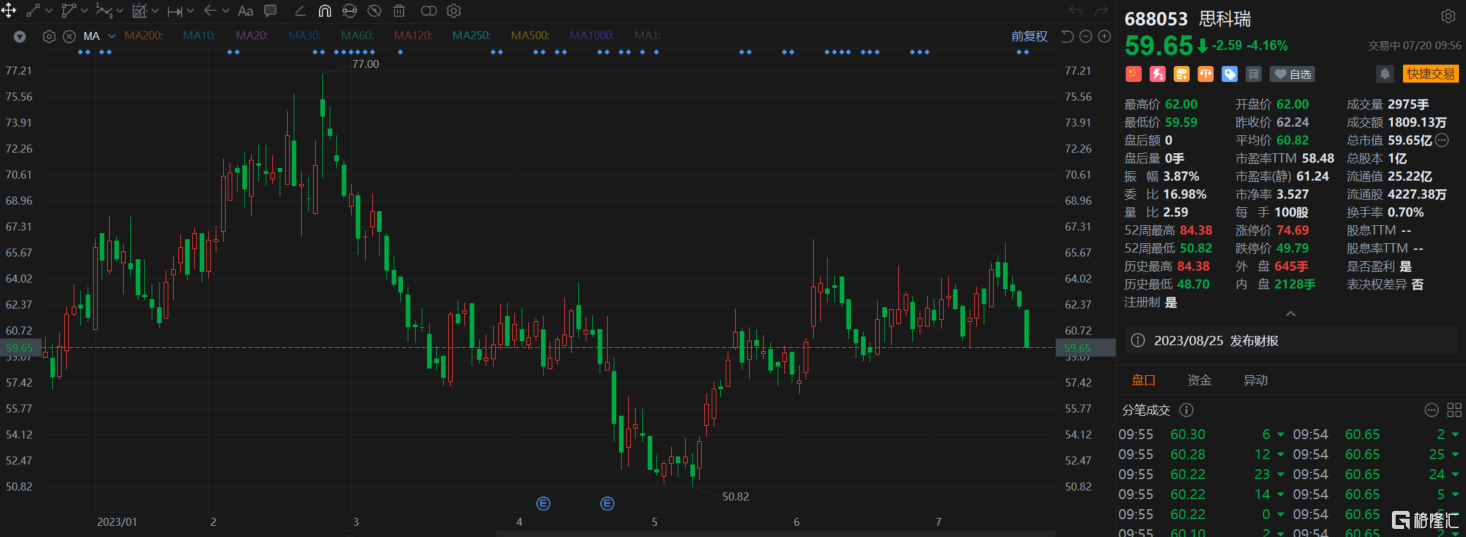The width and height of the screenshot is (1466, 537).
Task: Toggle 自选 favorite heart button
Action: coord(1292,74)
